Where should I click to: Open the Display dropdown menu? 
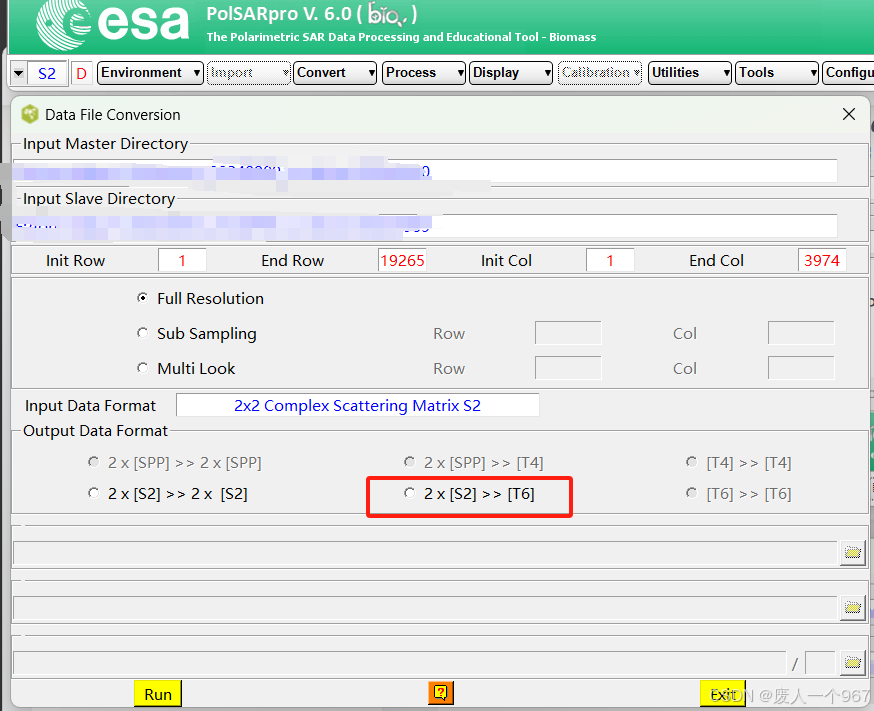pos(511,73)
